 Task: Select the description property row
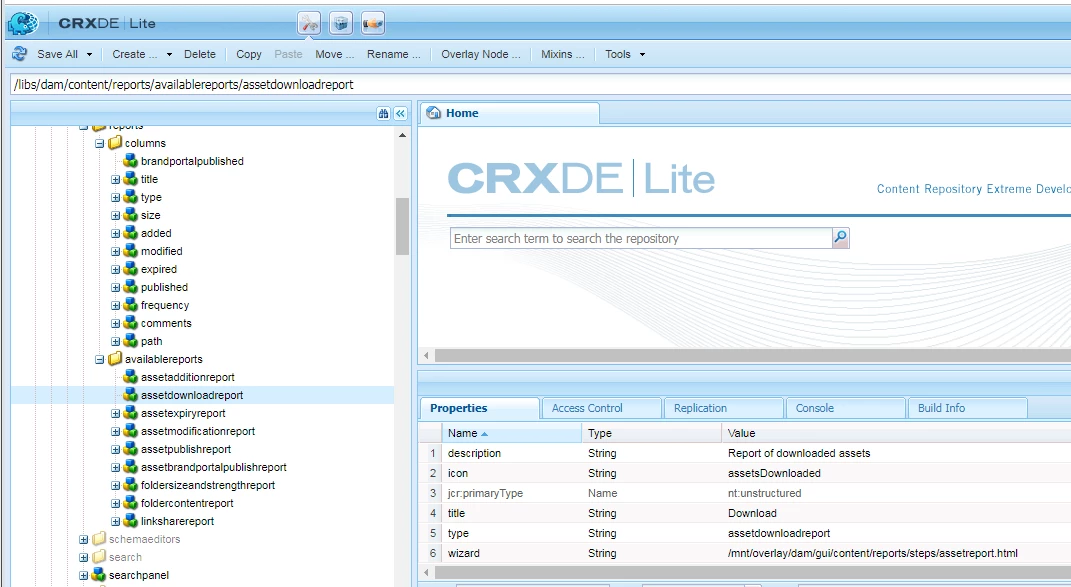pos(745,453)
